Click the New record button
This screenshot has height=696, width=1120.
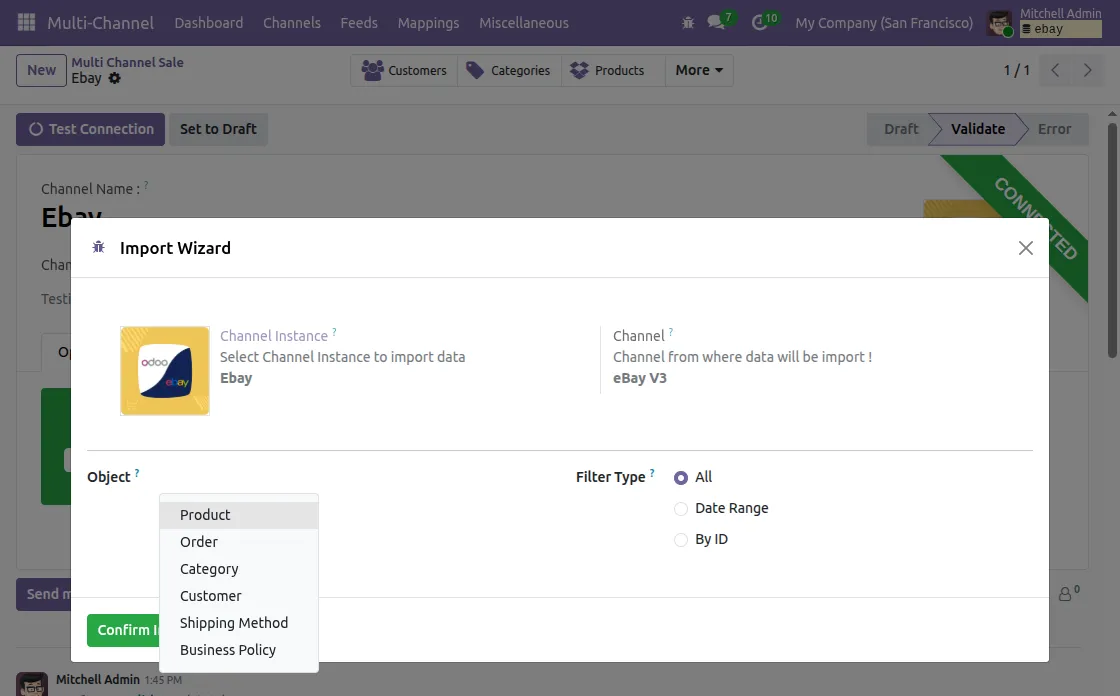pos(41,70)
